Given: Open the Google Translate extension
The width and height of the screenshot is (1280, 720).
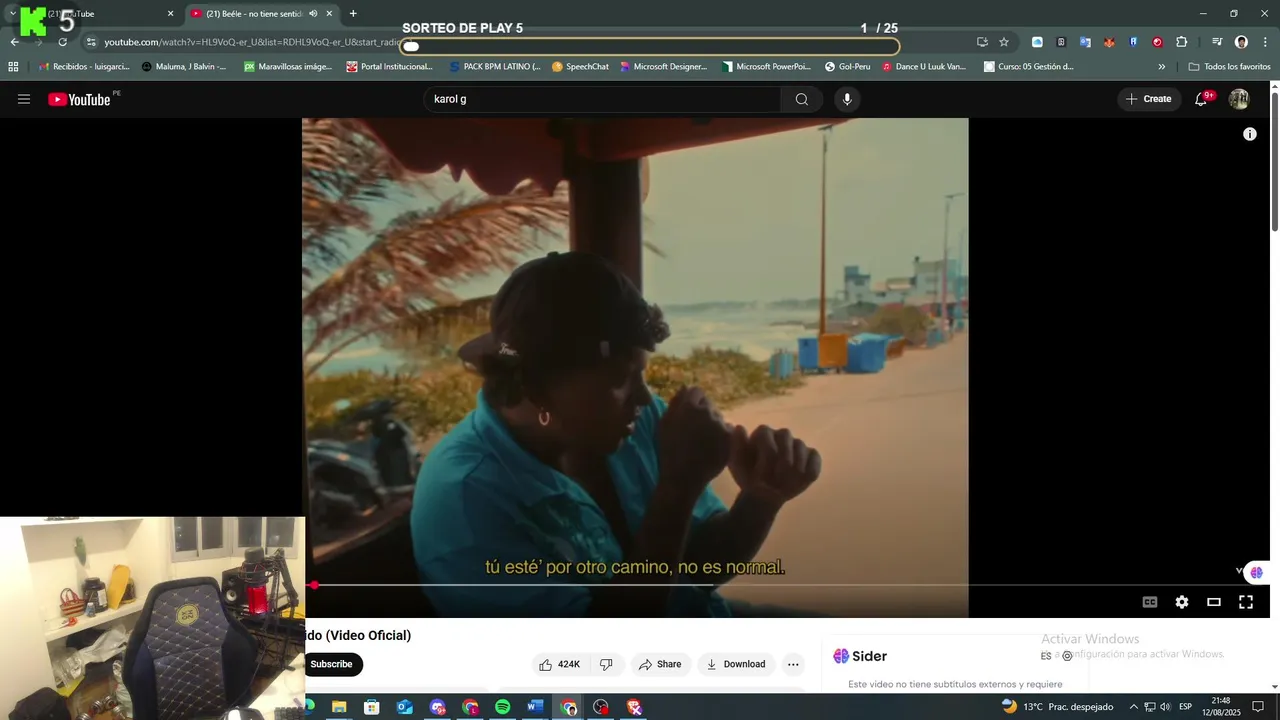Looking at the screenshot, I should 1085,42.
